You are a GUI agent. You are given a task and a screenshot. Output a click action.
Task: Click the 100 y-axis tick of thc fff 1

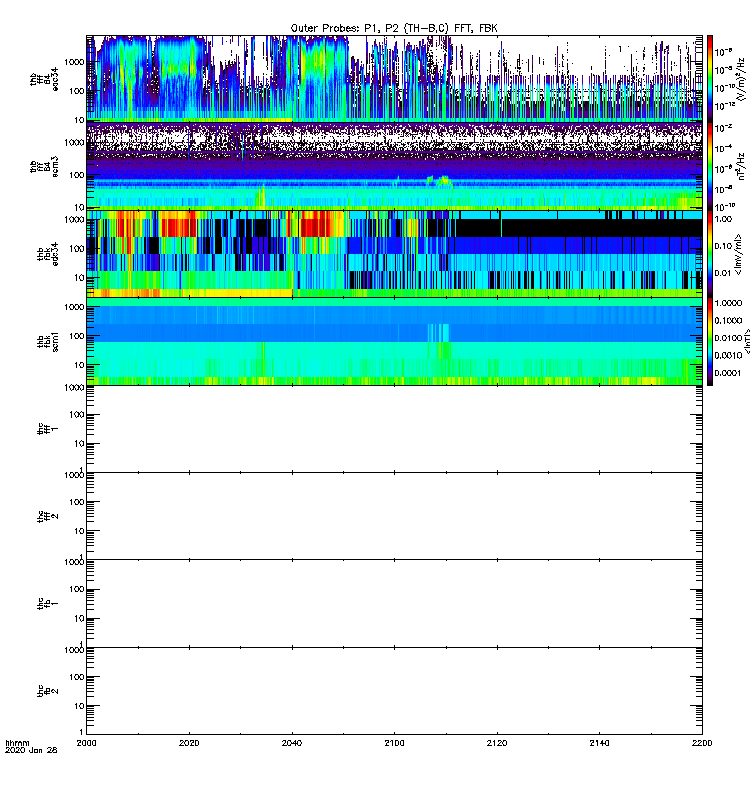point(77,415)
